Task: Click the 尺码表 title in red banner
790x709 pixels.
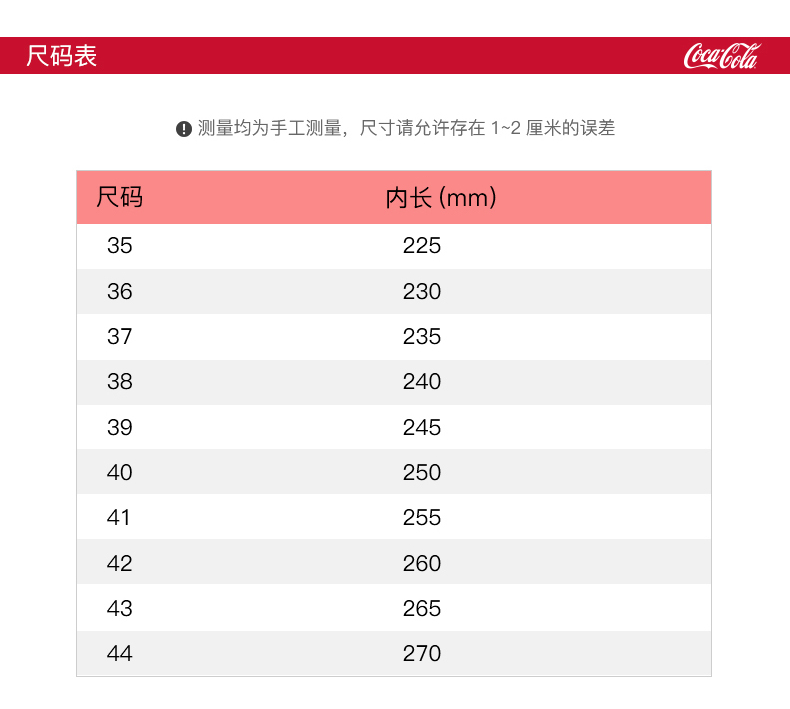Action: (62, 56)
